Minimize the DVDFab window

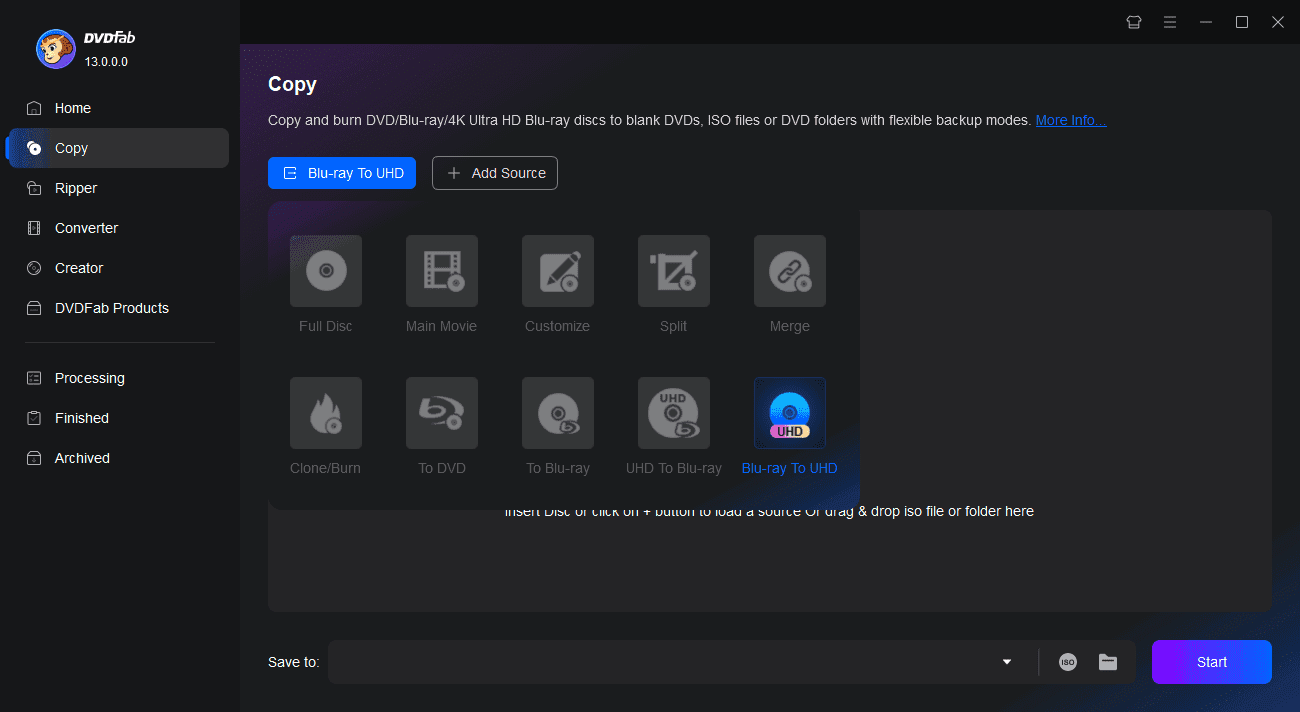click(x=1206, y=22)
